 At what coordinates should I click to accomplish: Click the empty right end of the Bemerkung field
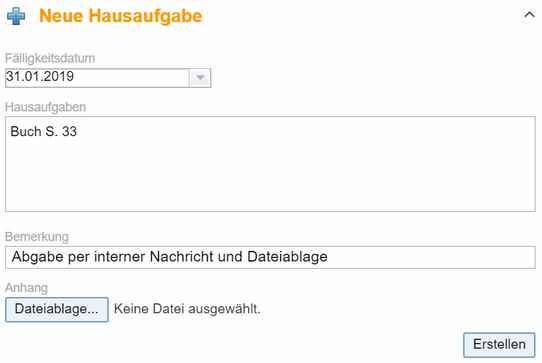(430, 257)
